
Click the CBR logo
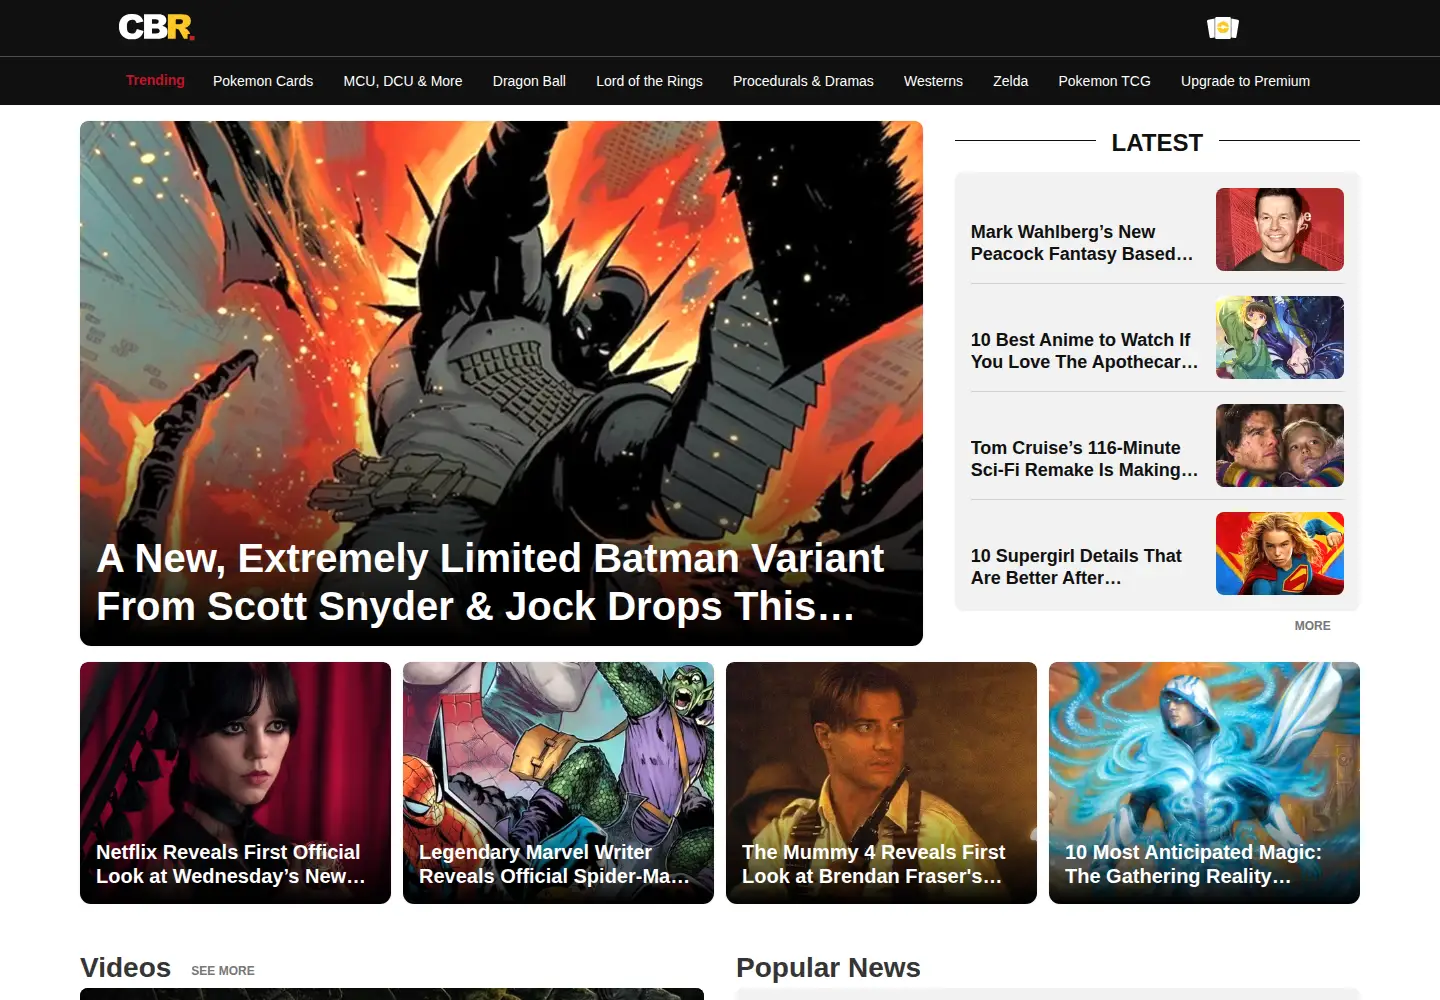tap(156, 27)
